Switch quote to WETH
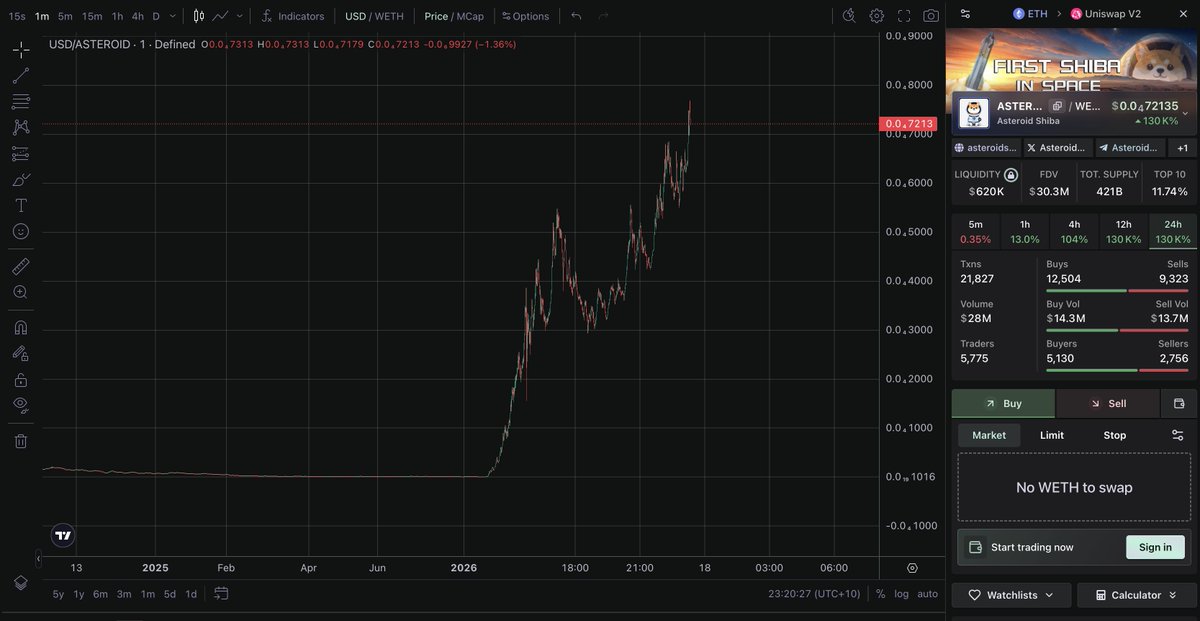 click(x=389, y=16)
